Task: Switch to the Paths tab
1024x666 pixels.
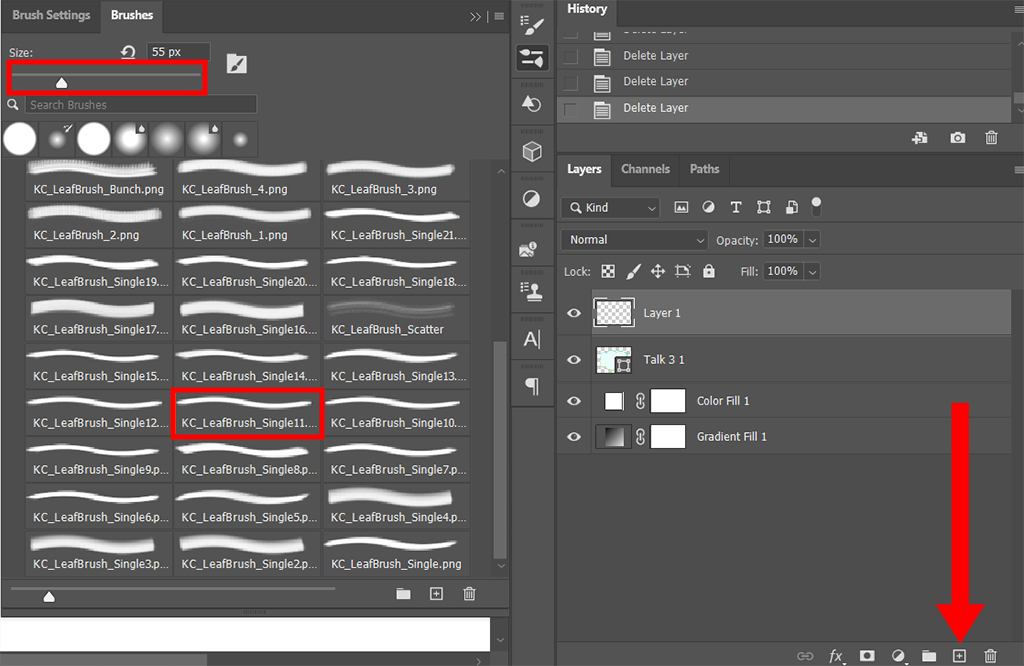Action: (x=704, y=169)
